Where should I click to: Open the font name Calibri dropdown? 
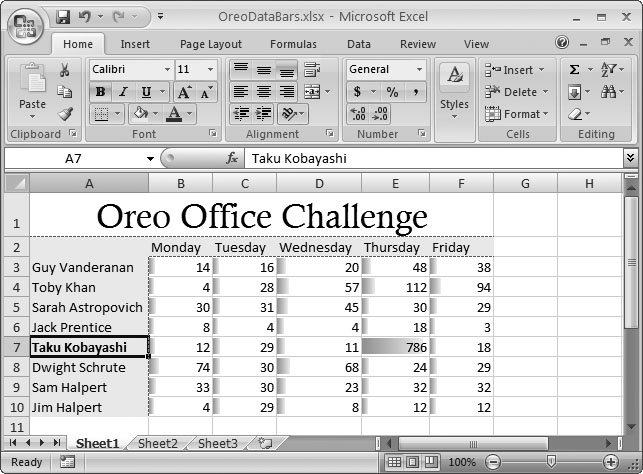[x=167, y=69]
